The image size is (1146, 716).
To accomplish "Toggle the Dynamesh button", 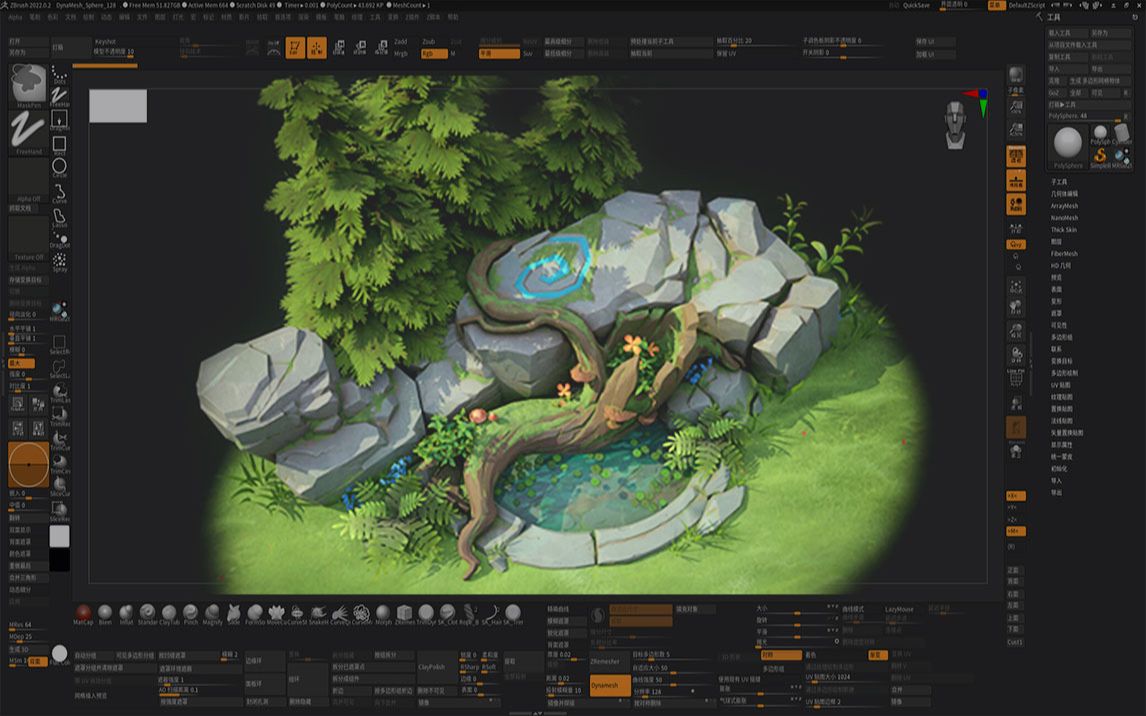I will (x=610, y=685).
